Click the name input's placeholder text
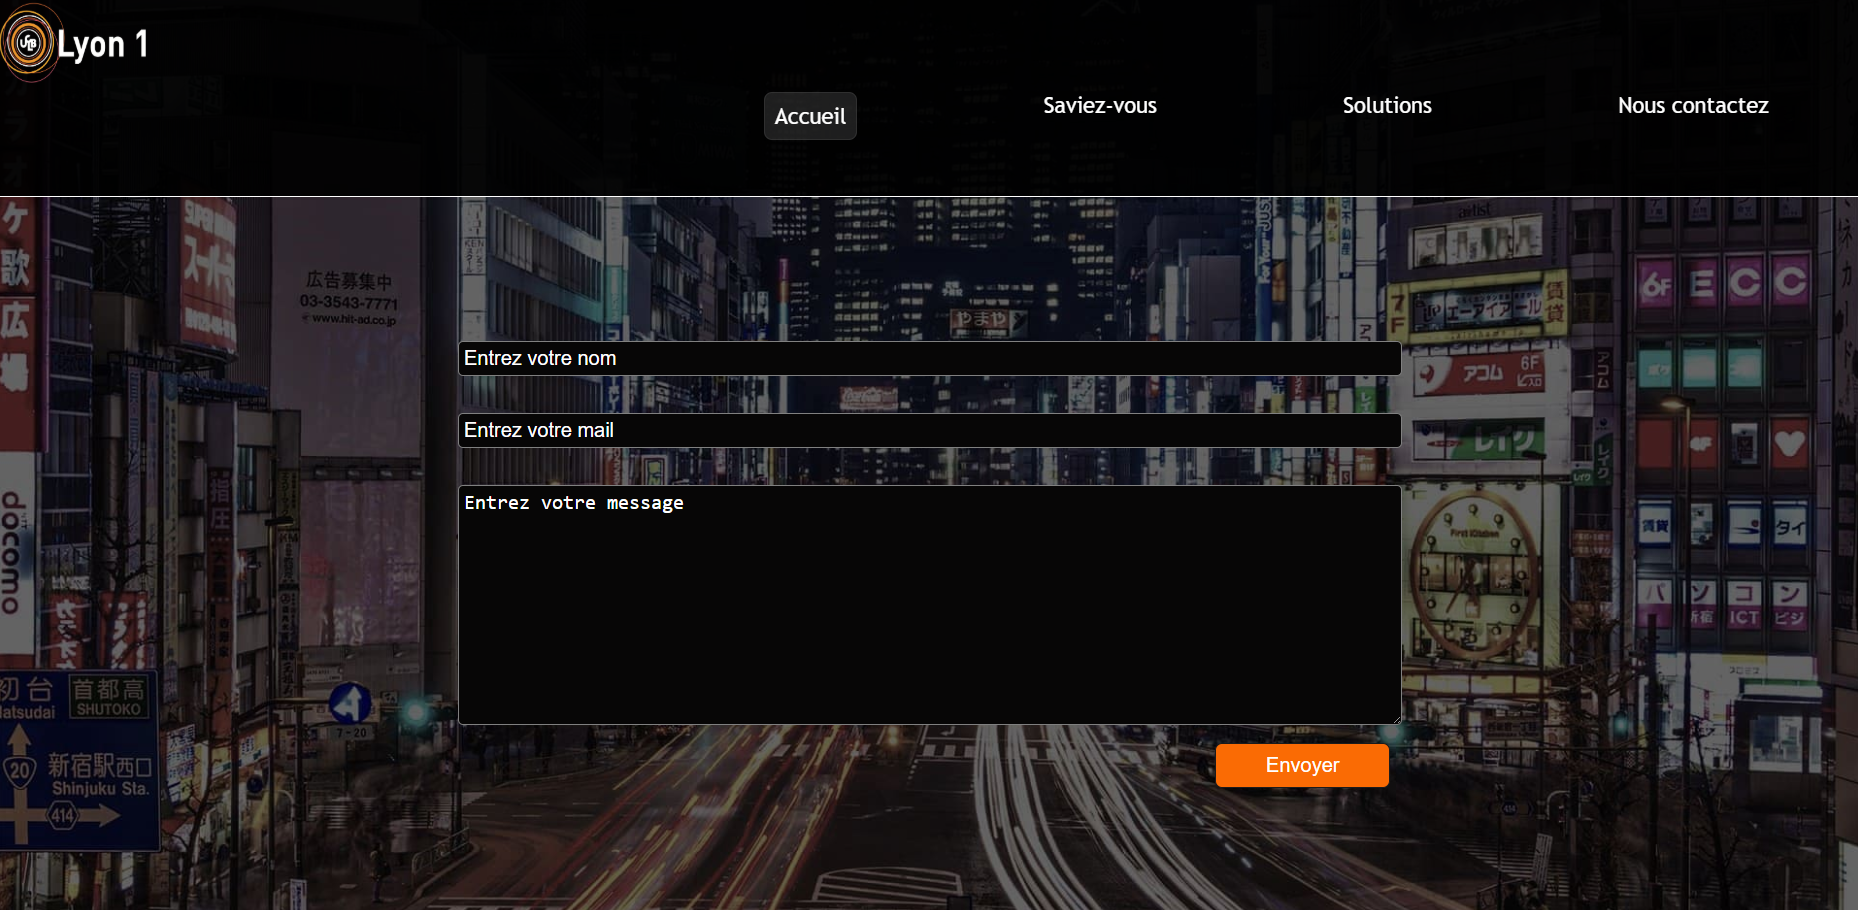 tap(540, 358)
